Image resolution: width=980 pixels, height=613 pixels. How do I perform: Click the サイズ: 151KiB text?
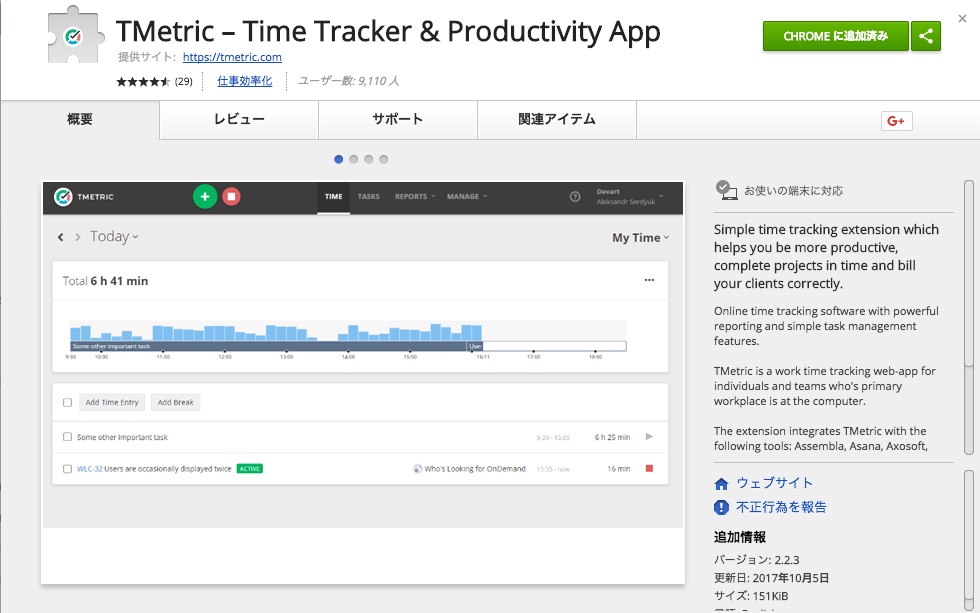[x=751, y=596]
